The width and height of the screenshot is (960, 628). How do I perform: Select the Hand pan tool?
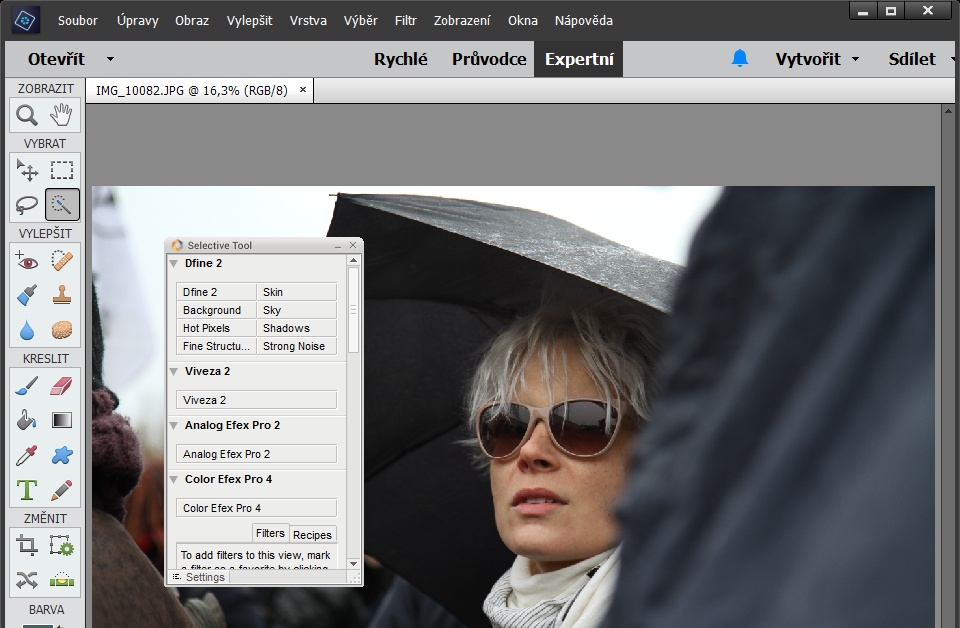click(x=62, y=115)
